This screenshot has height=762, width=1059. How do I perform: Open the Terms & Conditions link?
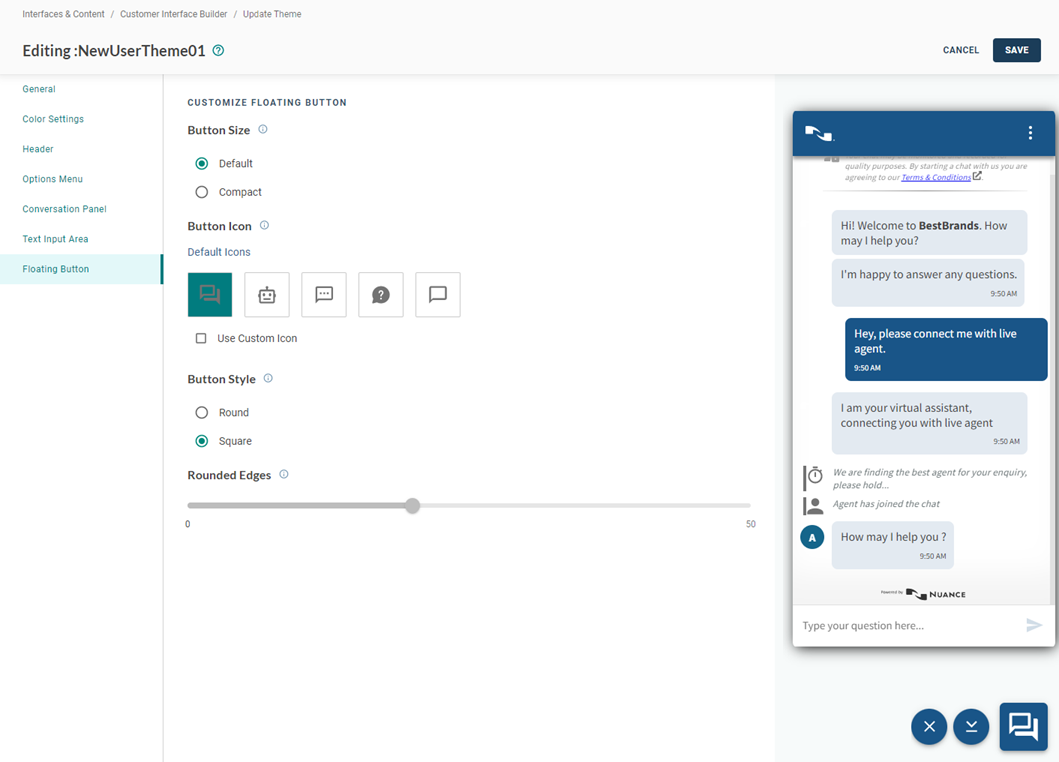(935, 177)
